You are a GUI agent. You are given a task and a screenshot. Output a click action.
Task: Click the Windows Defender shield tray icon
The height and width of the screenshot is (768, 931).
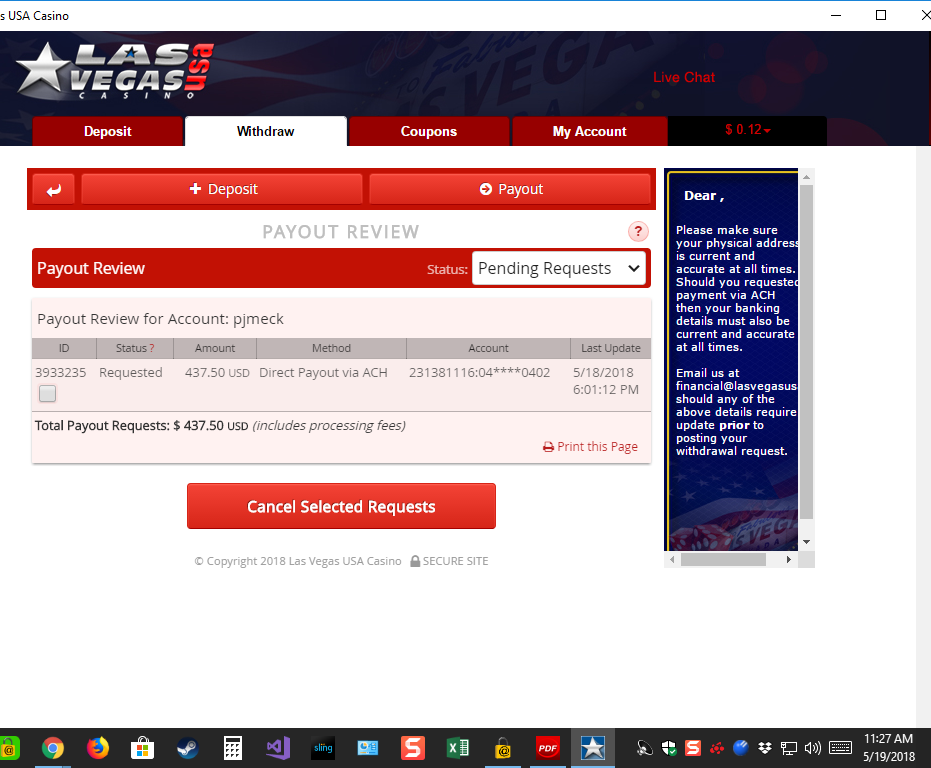coord(669,748)
